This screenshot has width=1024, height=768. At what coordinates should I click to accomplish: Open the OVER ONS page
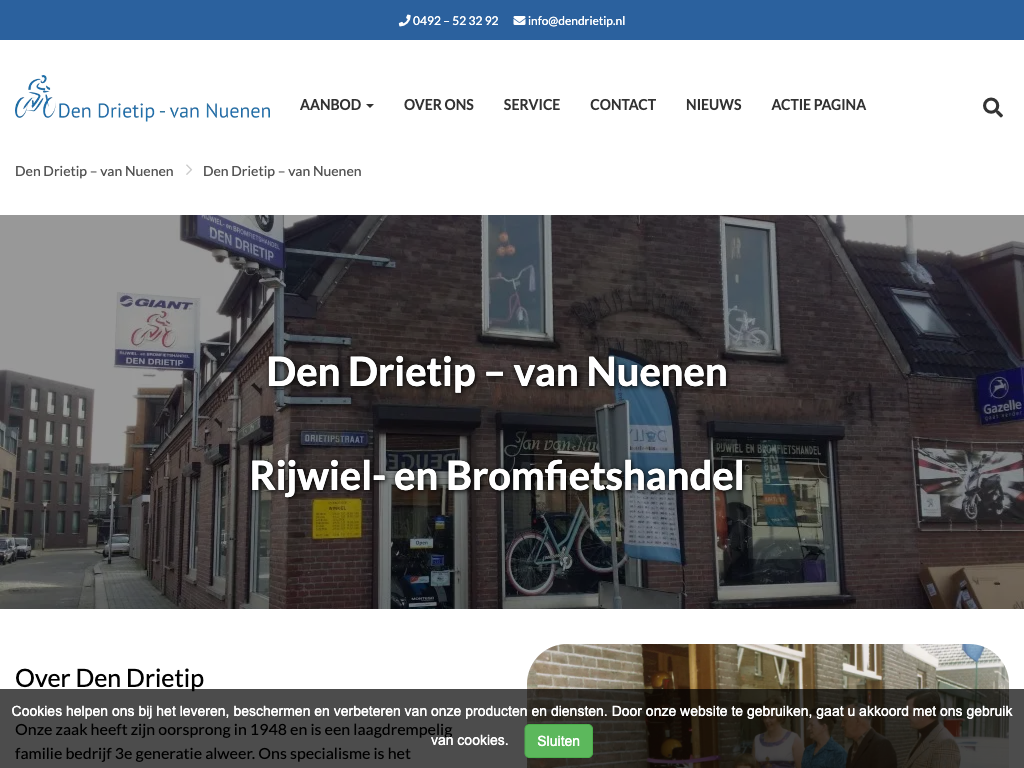click(x=438, y=105)
